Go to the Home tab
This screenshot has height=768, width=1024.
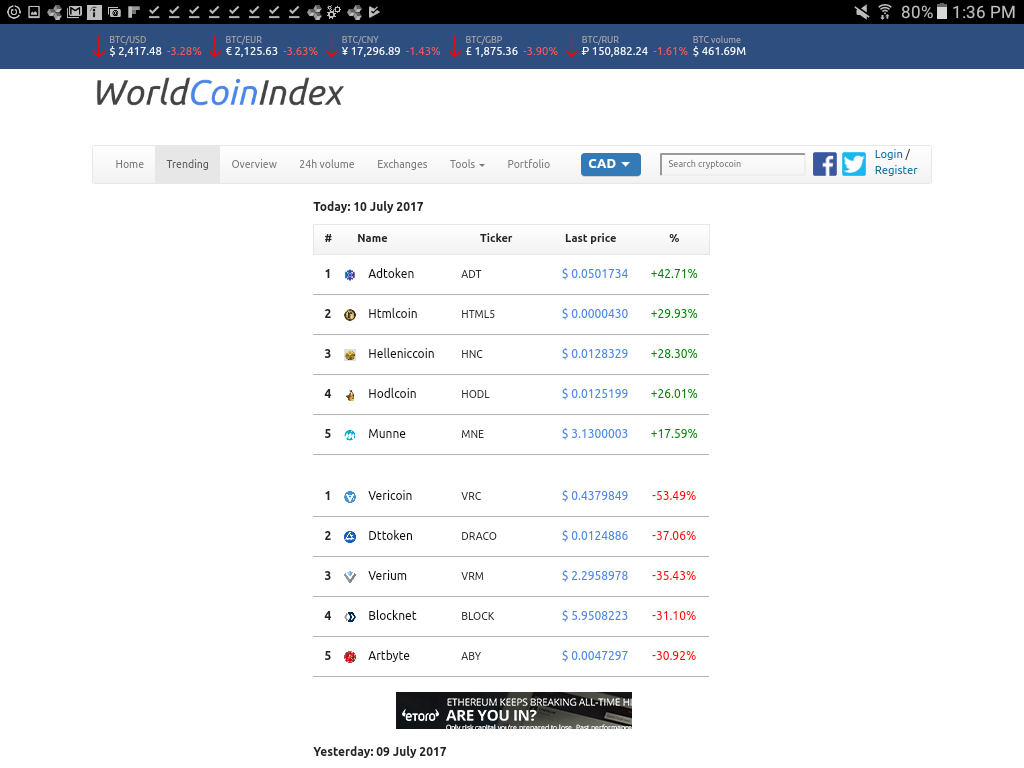point(129,165)
